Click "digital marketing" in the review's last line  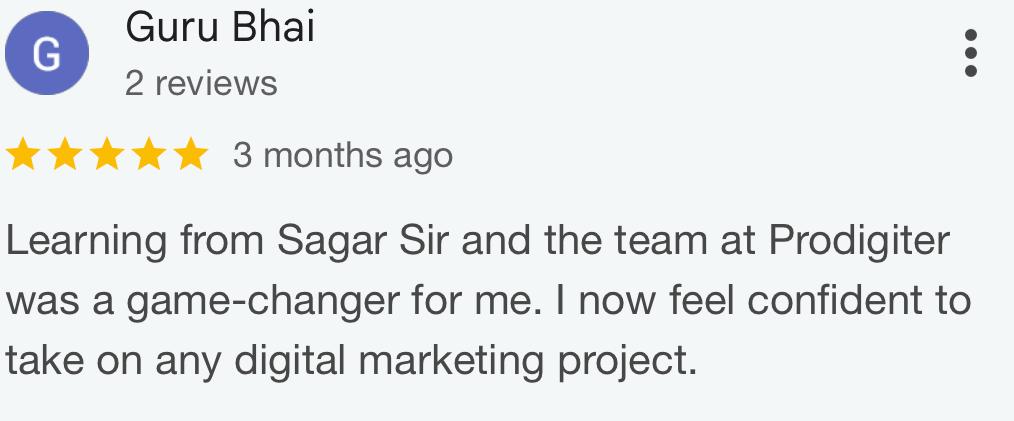click(390, 358)
